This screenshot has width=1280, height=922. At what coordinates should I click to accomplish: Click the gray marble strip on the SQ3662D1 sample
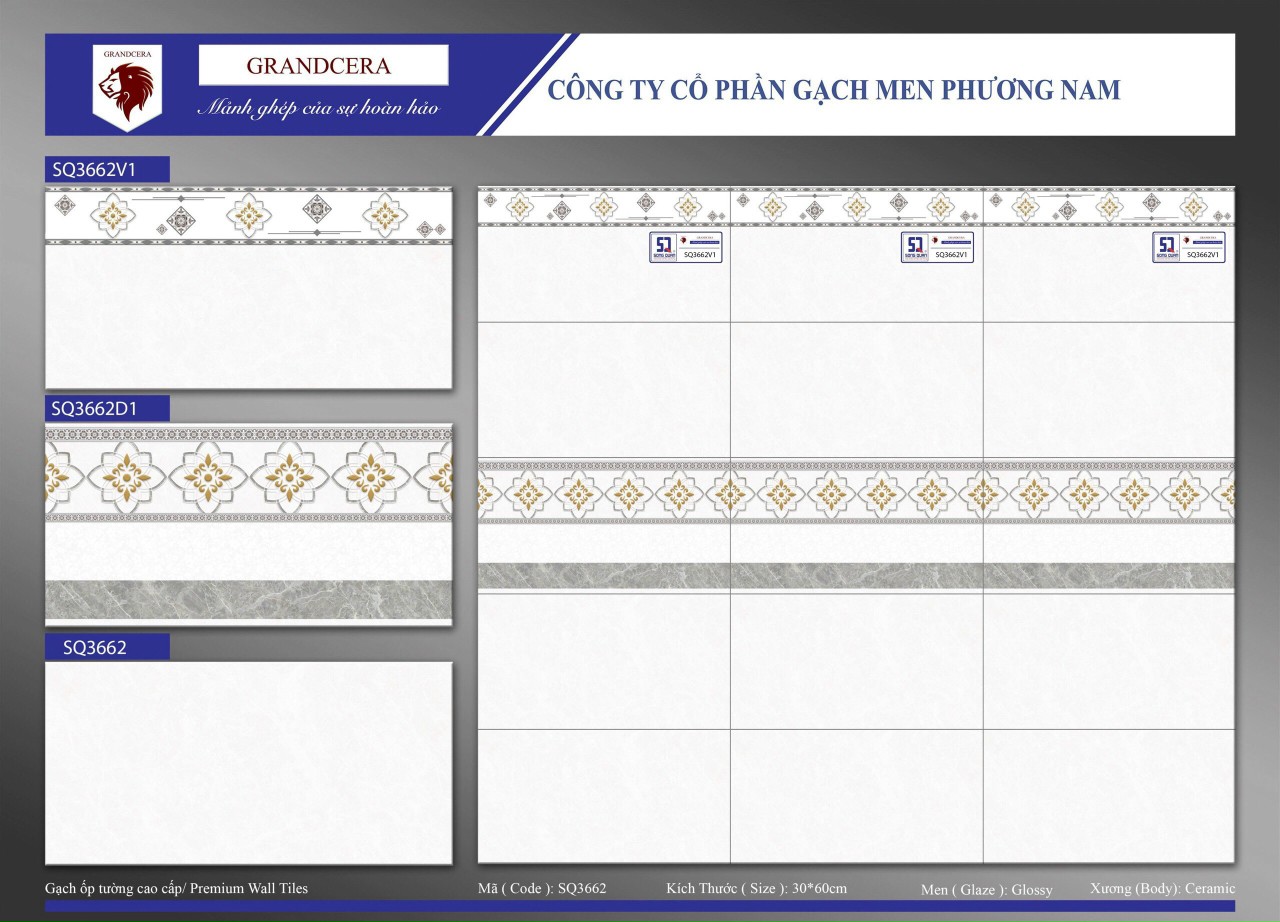point(248,600)
